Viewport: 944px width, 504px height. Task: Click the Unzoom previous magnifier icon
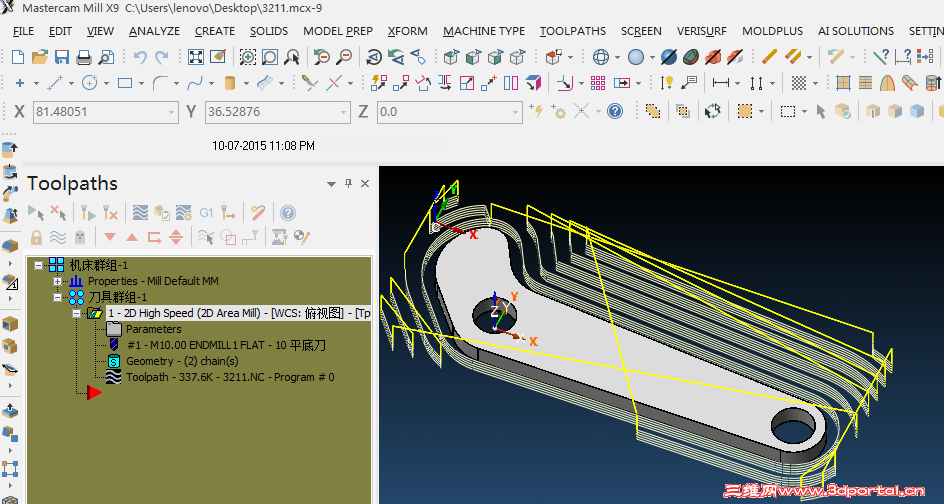[321, 57]
